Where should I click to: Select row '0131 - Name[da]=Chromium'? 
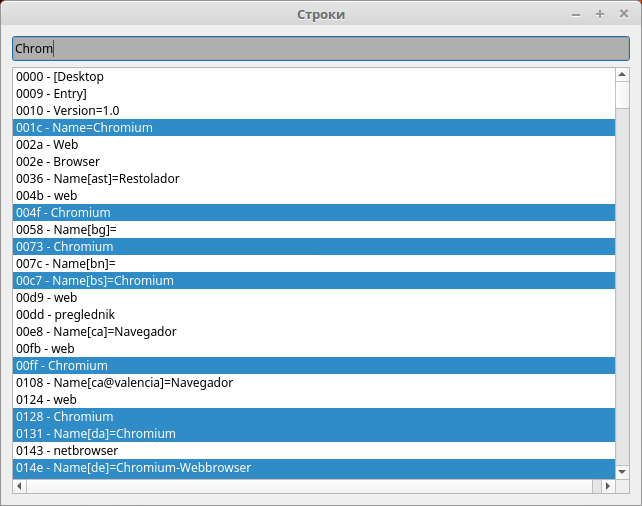click(314, 434)
